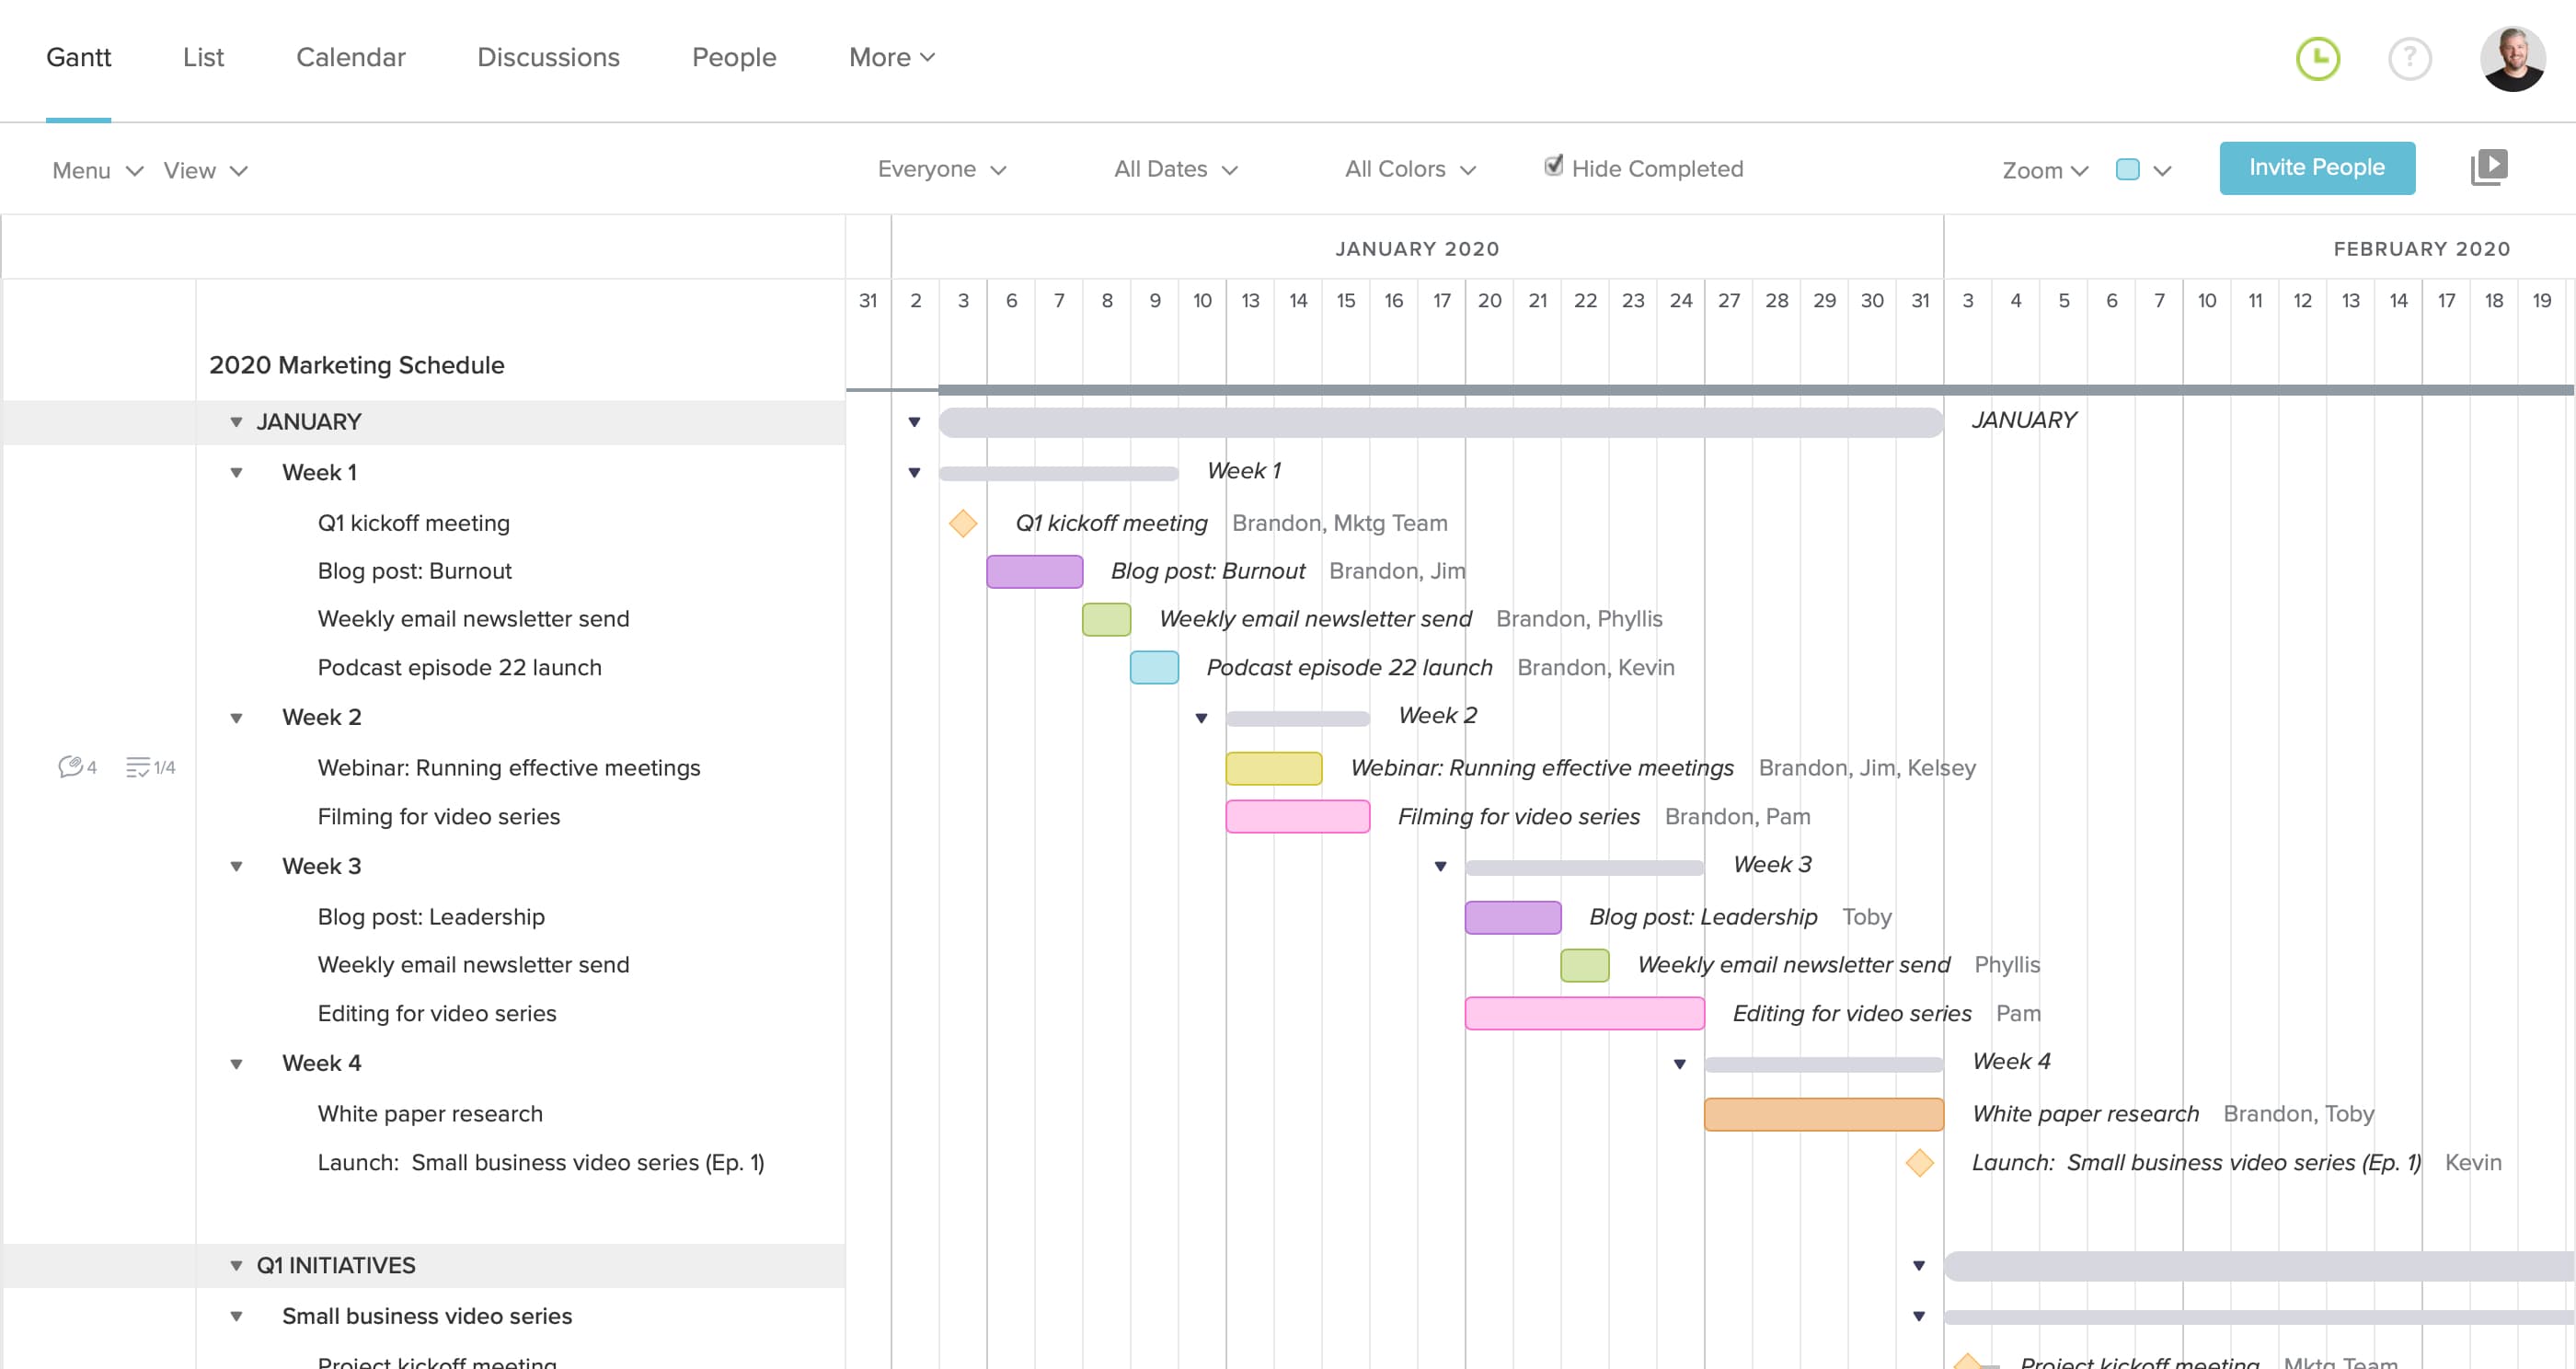The image size is (2576, 1369).
Task: Toggle the Hide Completed checkbox
Action: (x=1553, y=166)
